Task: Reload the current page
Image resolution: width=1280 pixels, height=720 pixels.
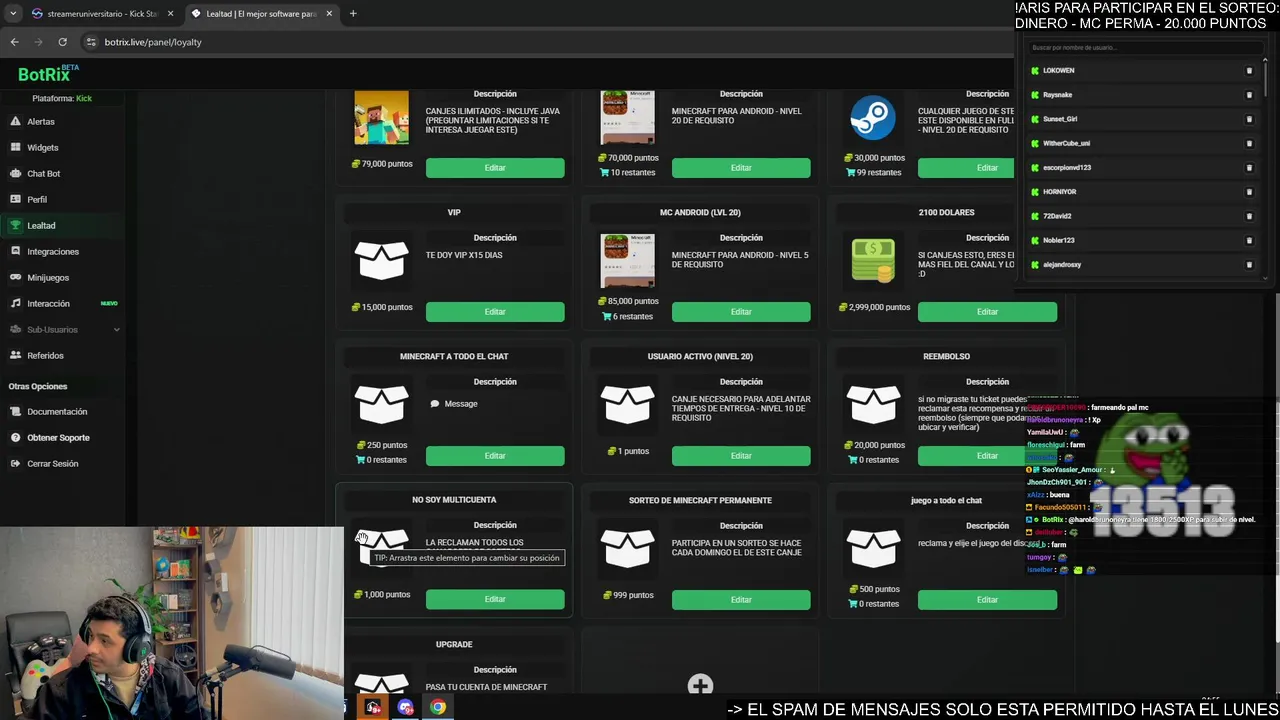Action: (x=62, y=42)
